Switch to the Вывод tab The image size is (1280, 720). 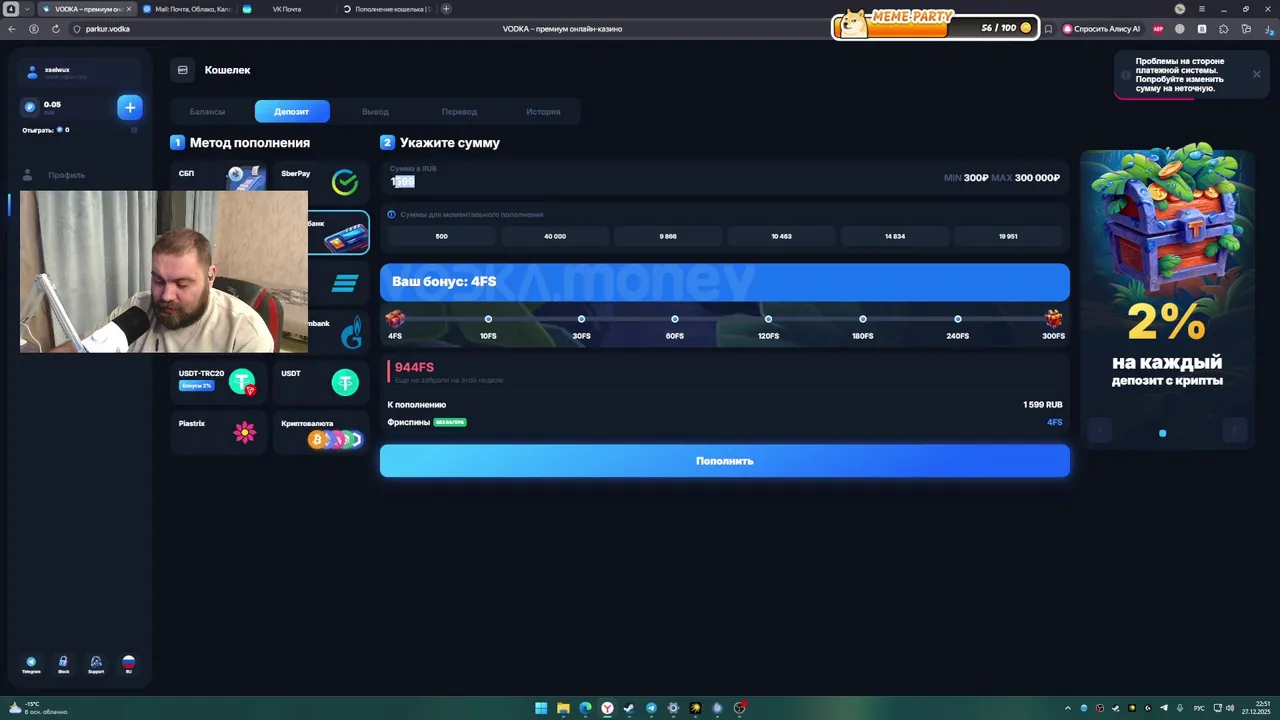click(375, 112)
